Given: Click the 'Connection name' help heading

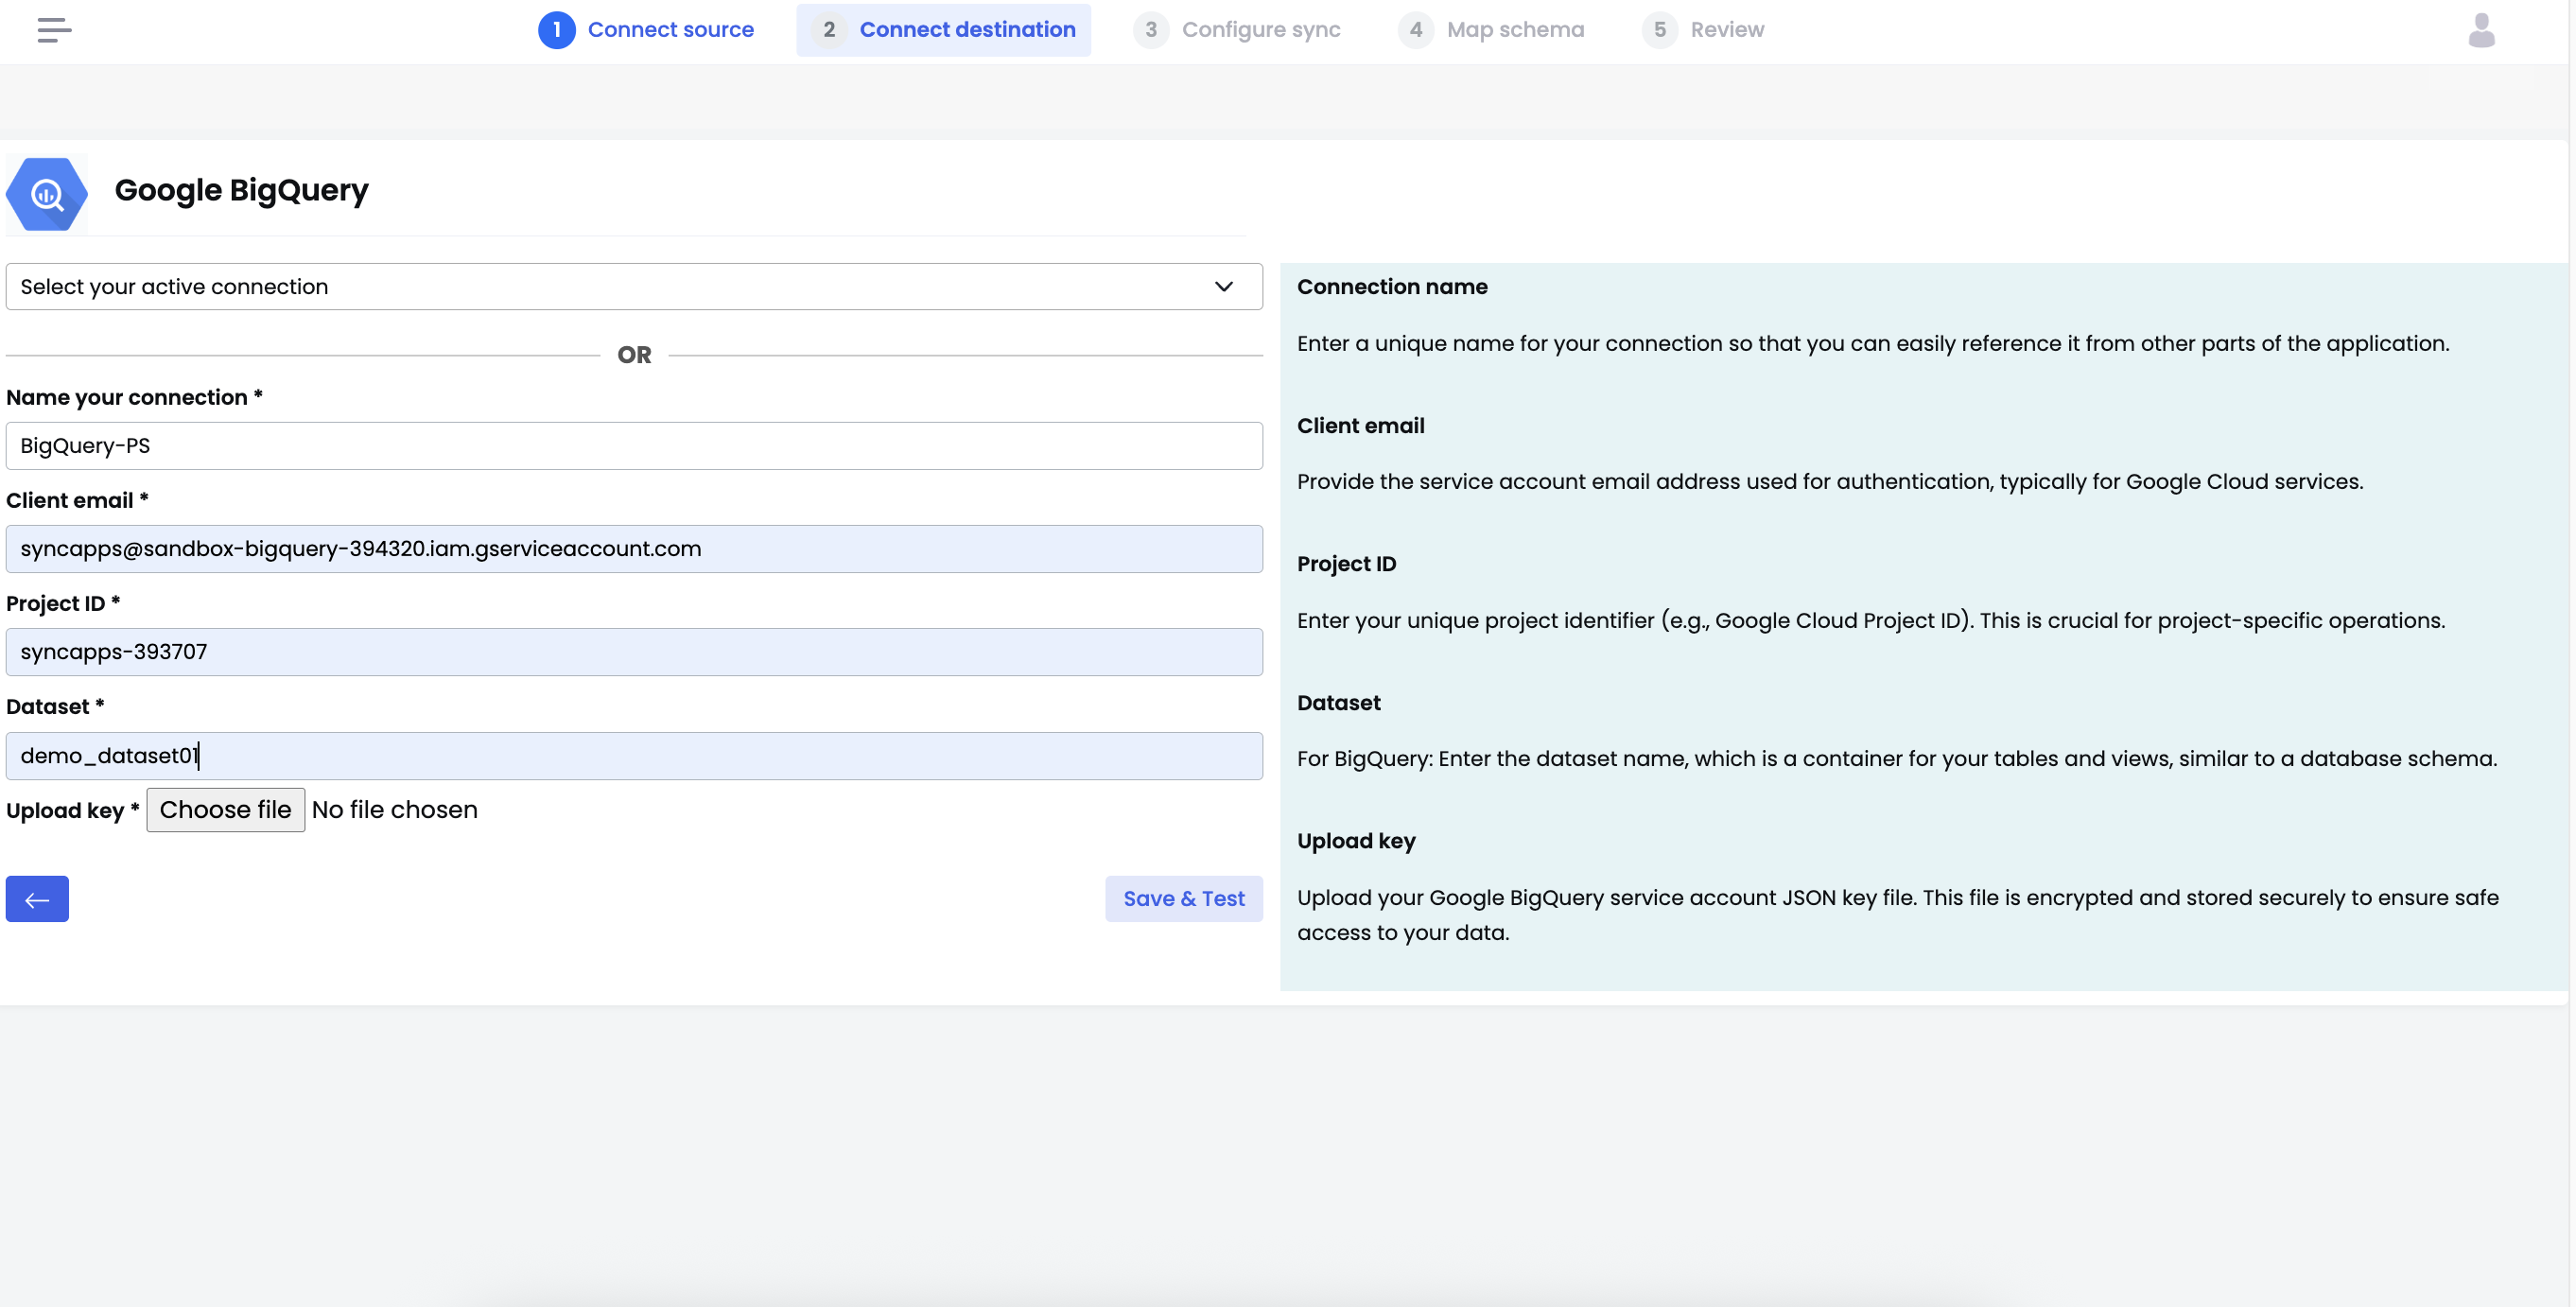Looking at the screenshot, I should [1392, 287].
